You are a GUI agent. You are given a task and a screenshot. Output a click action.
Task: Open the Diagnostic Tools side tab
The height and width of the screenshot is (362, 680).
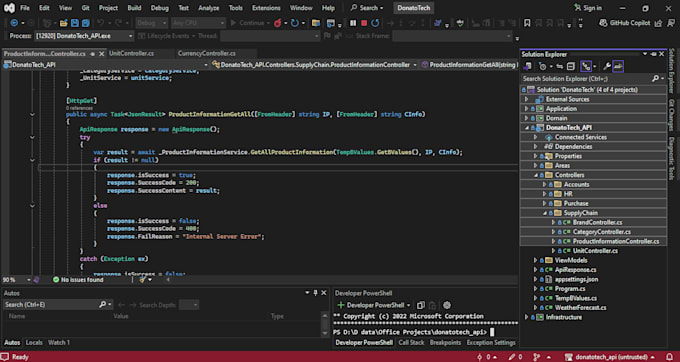pos(671,159)
